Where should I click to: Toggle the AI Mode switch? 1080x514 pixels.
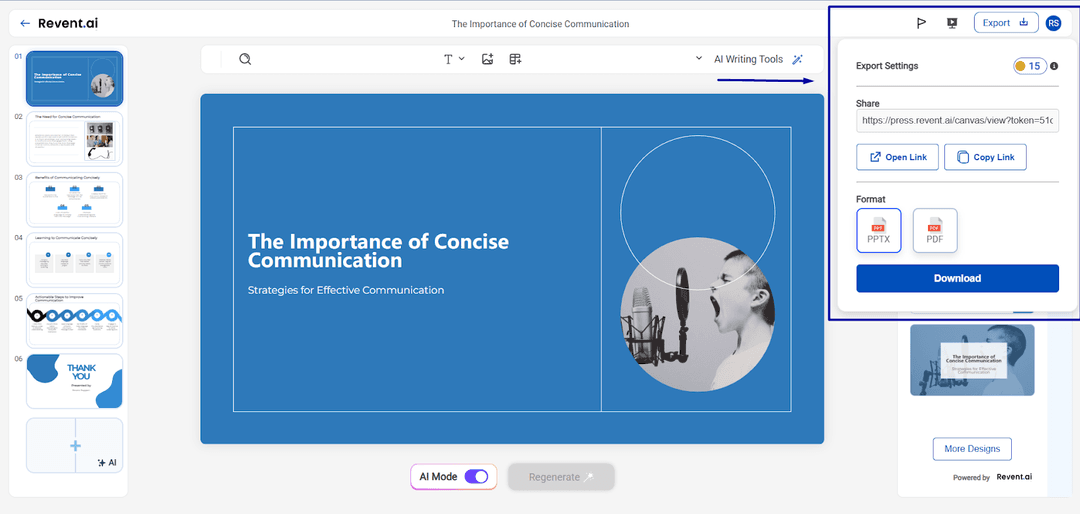click(x=476, y=477)
